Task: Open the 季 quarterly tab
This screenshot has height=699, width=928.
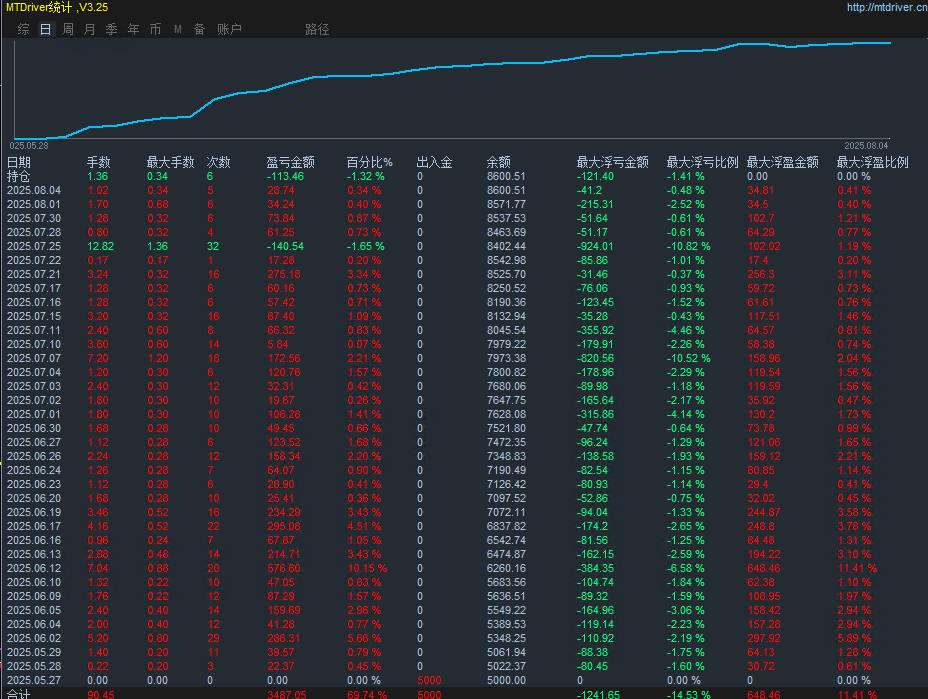Action: pyautogui.click(x=111, y=29)
